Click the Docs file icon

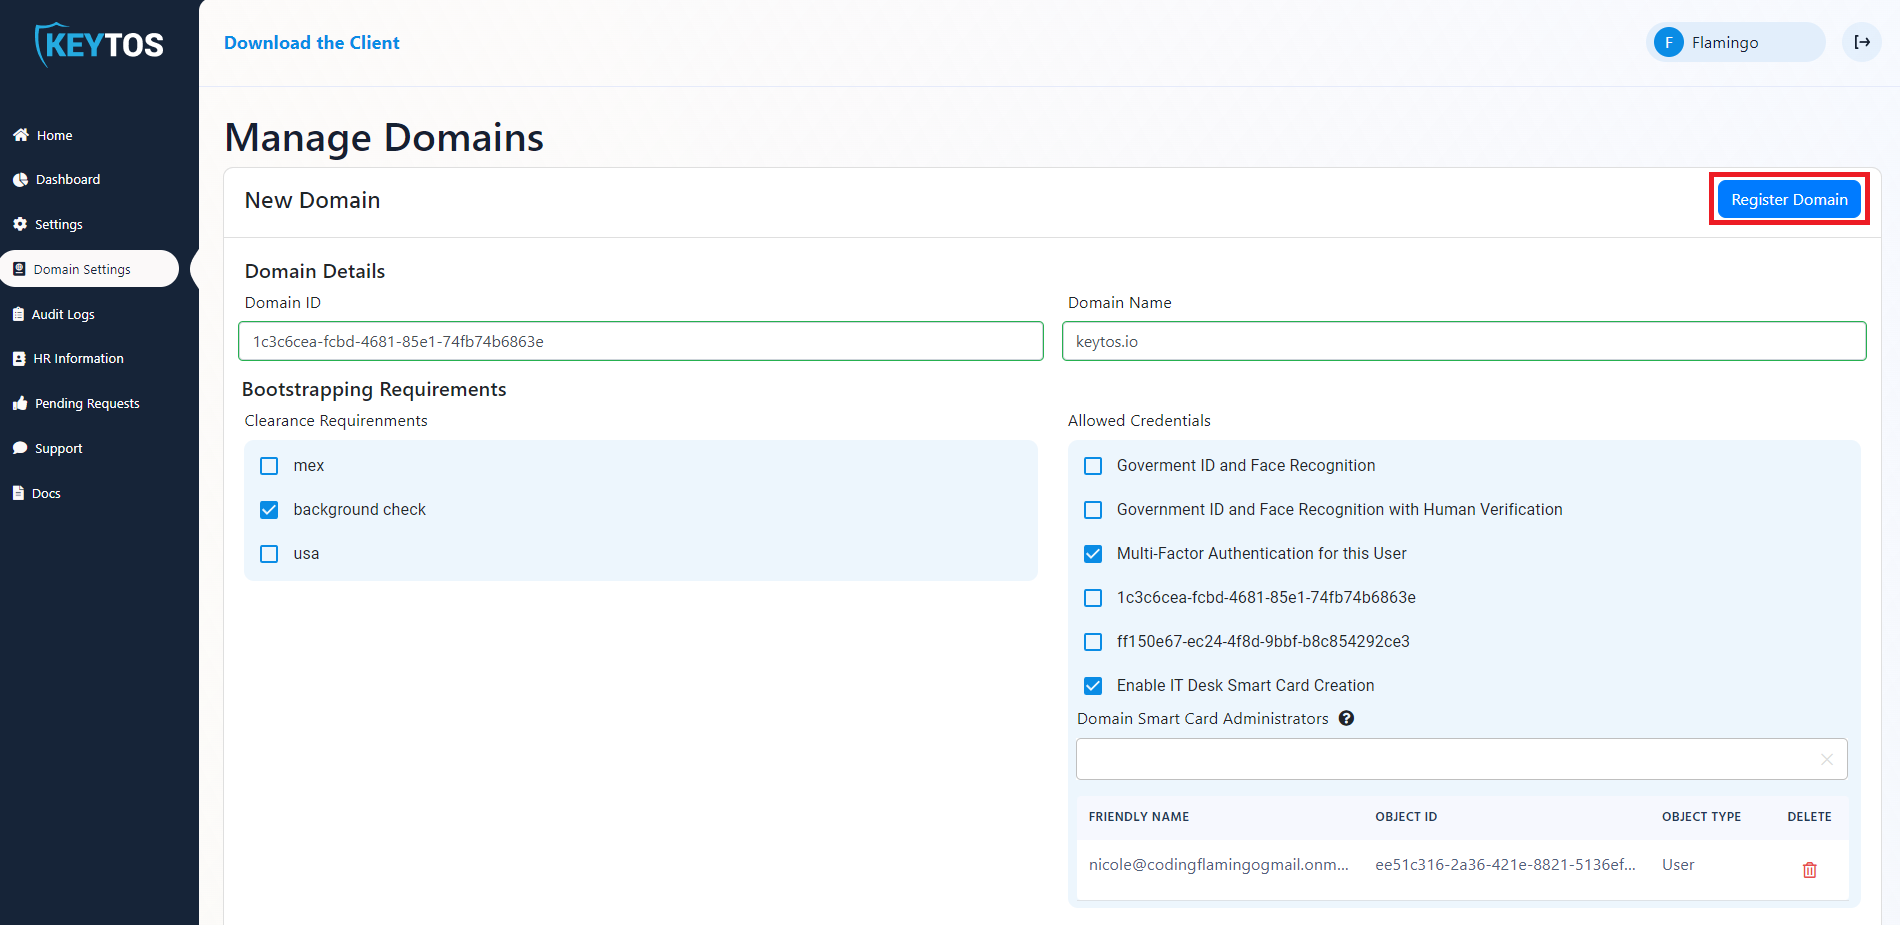coord(18,493)
